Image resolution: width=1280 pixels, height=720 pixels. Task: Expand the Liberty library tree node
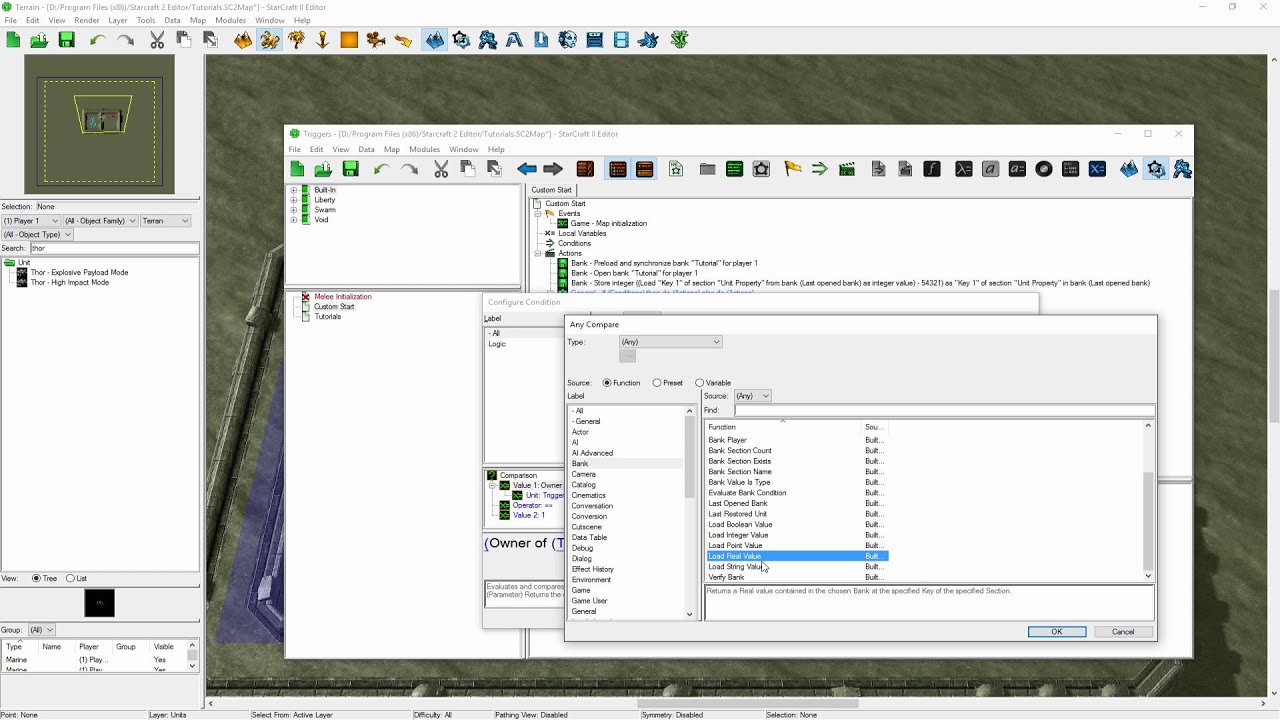pos(294,200)
